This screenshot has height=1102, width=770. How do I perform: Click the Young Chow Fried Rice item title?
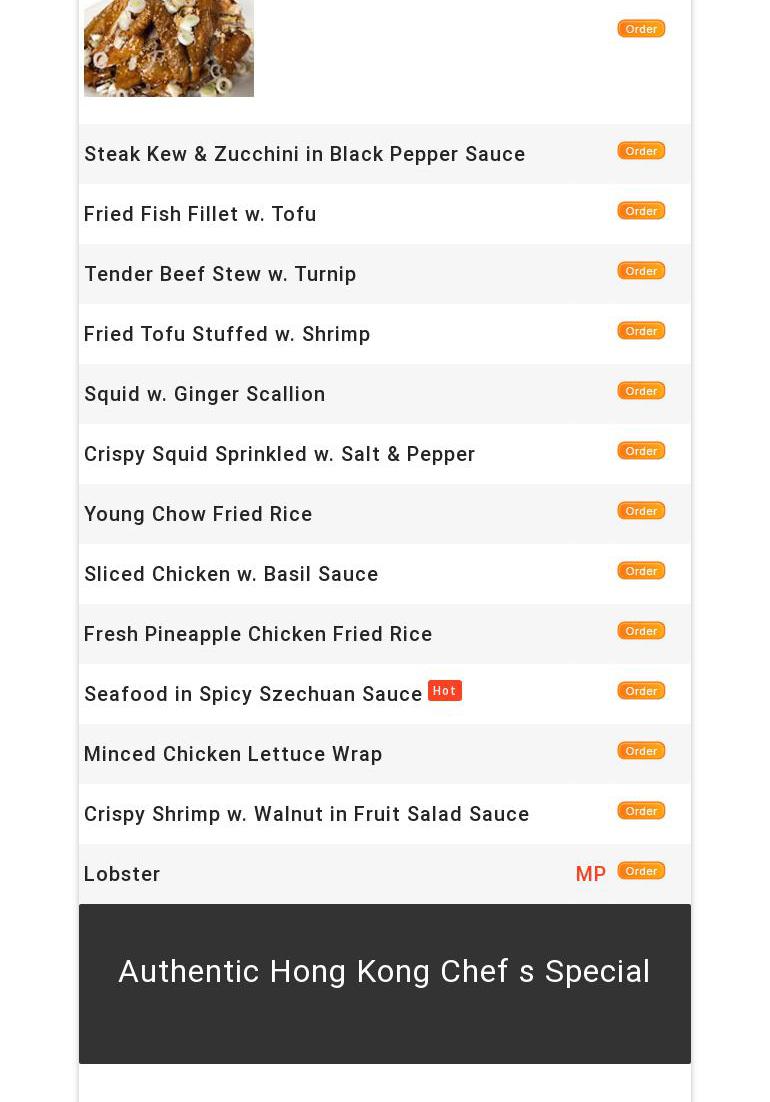point(198,514)
